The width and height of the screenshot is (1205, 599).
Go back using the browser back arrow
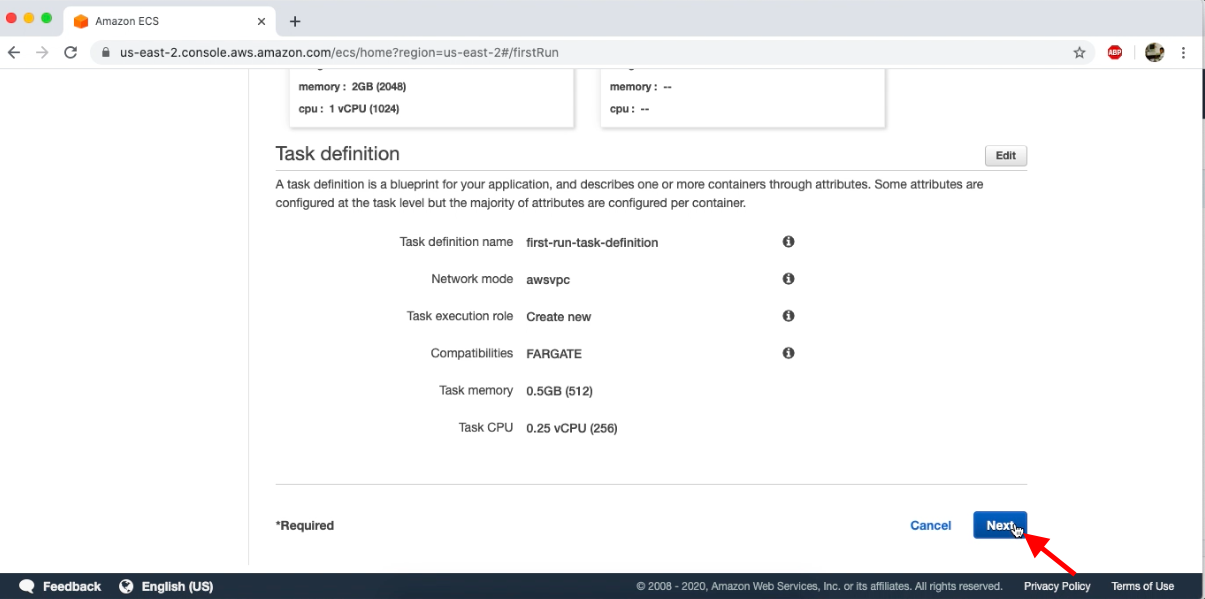pos(14,52)
